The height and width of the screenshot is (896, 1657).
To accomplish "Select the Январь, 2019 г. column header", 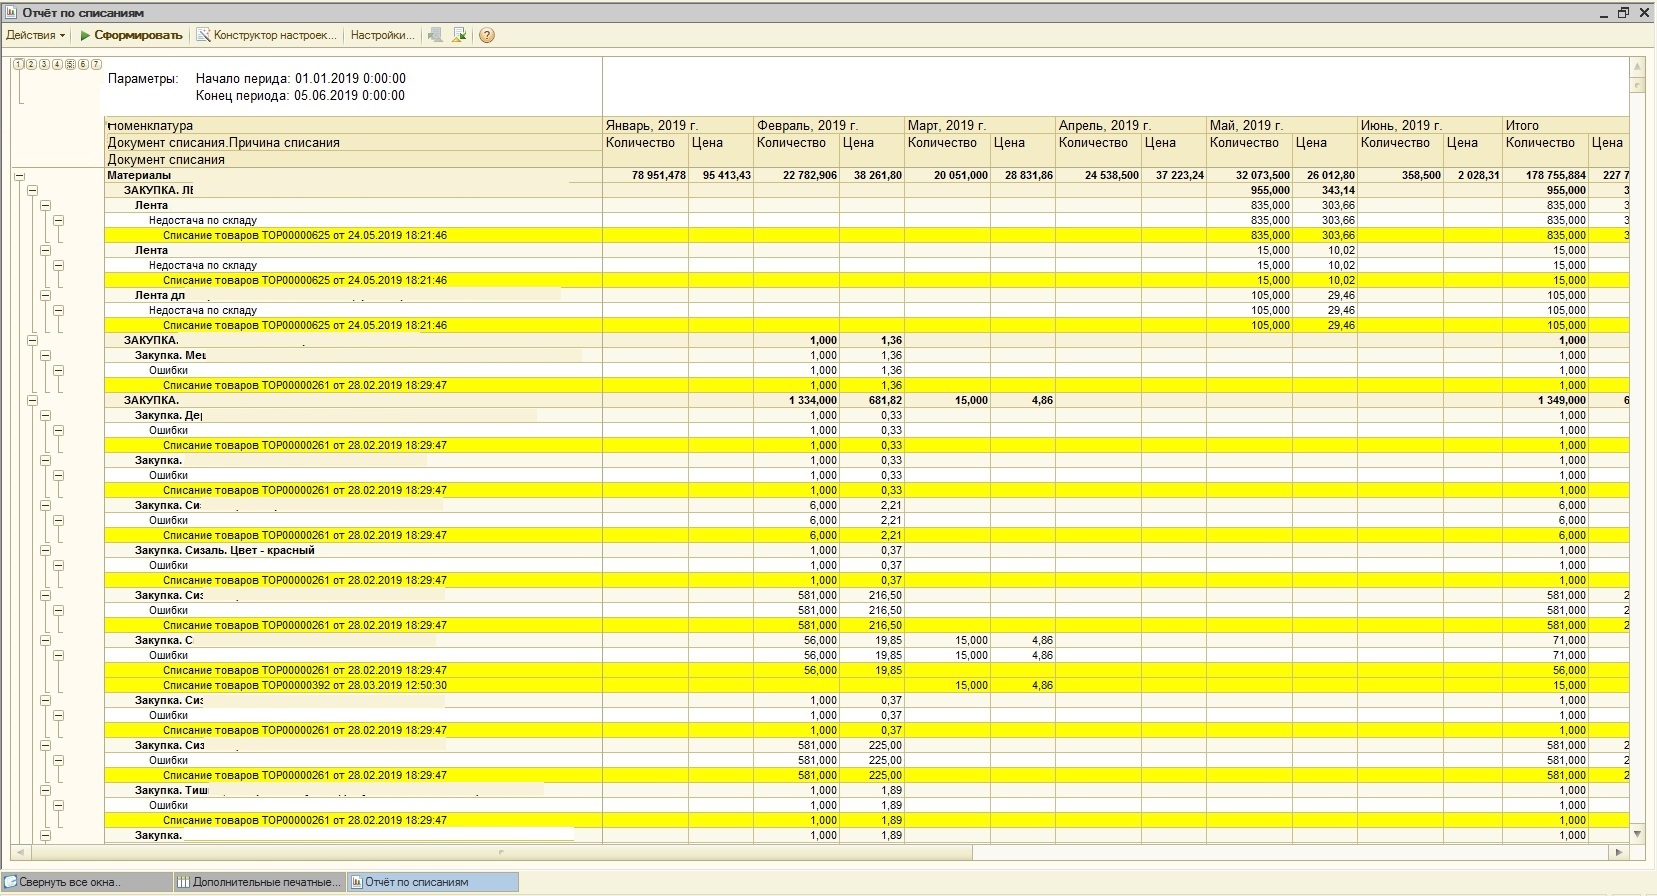I will [x=678, y=125].
